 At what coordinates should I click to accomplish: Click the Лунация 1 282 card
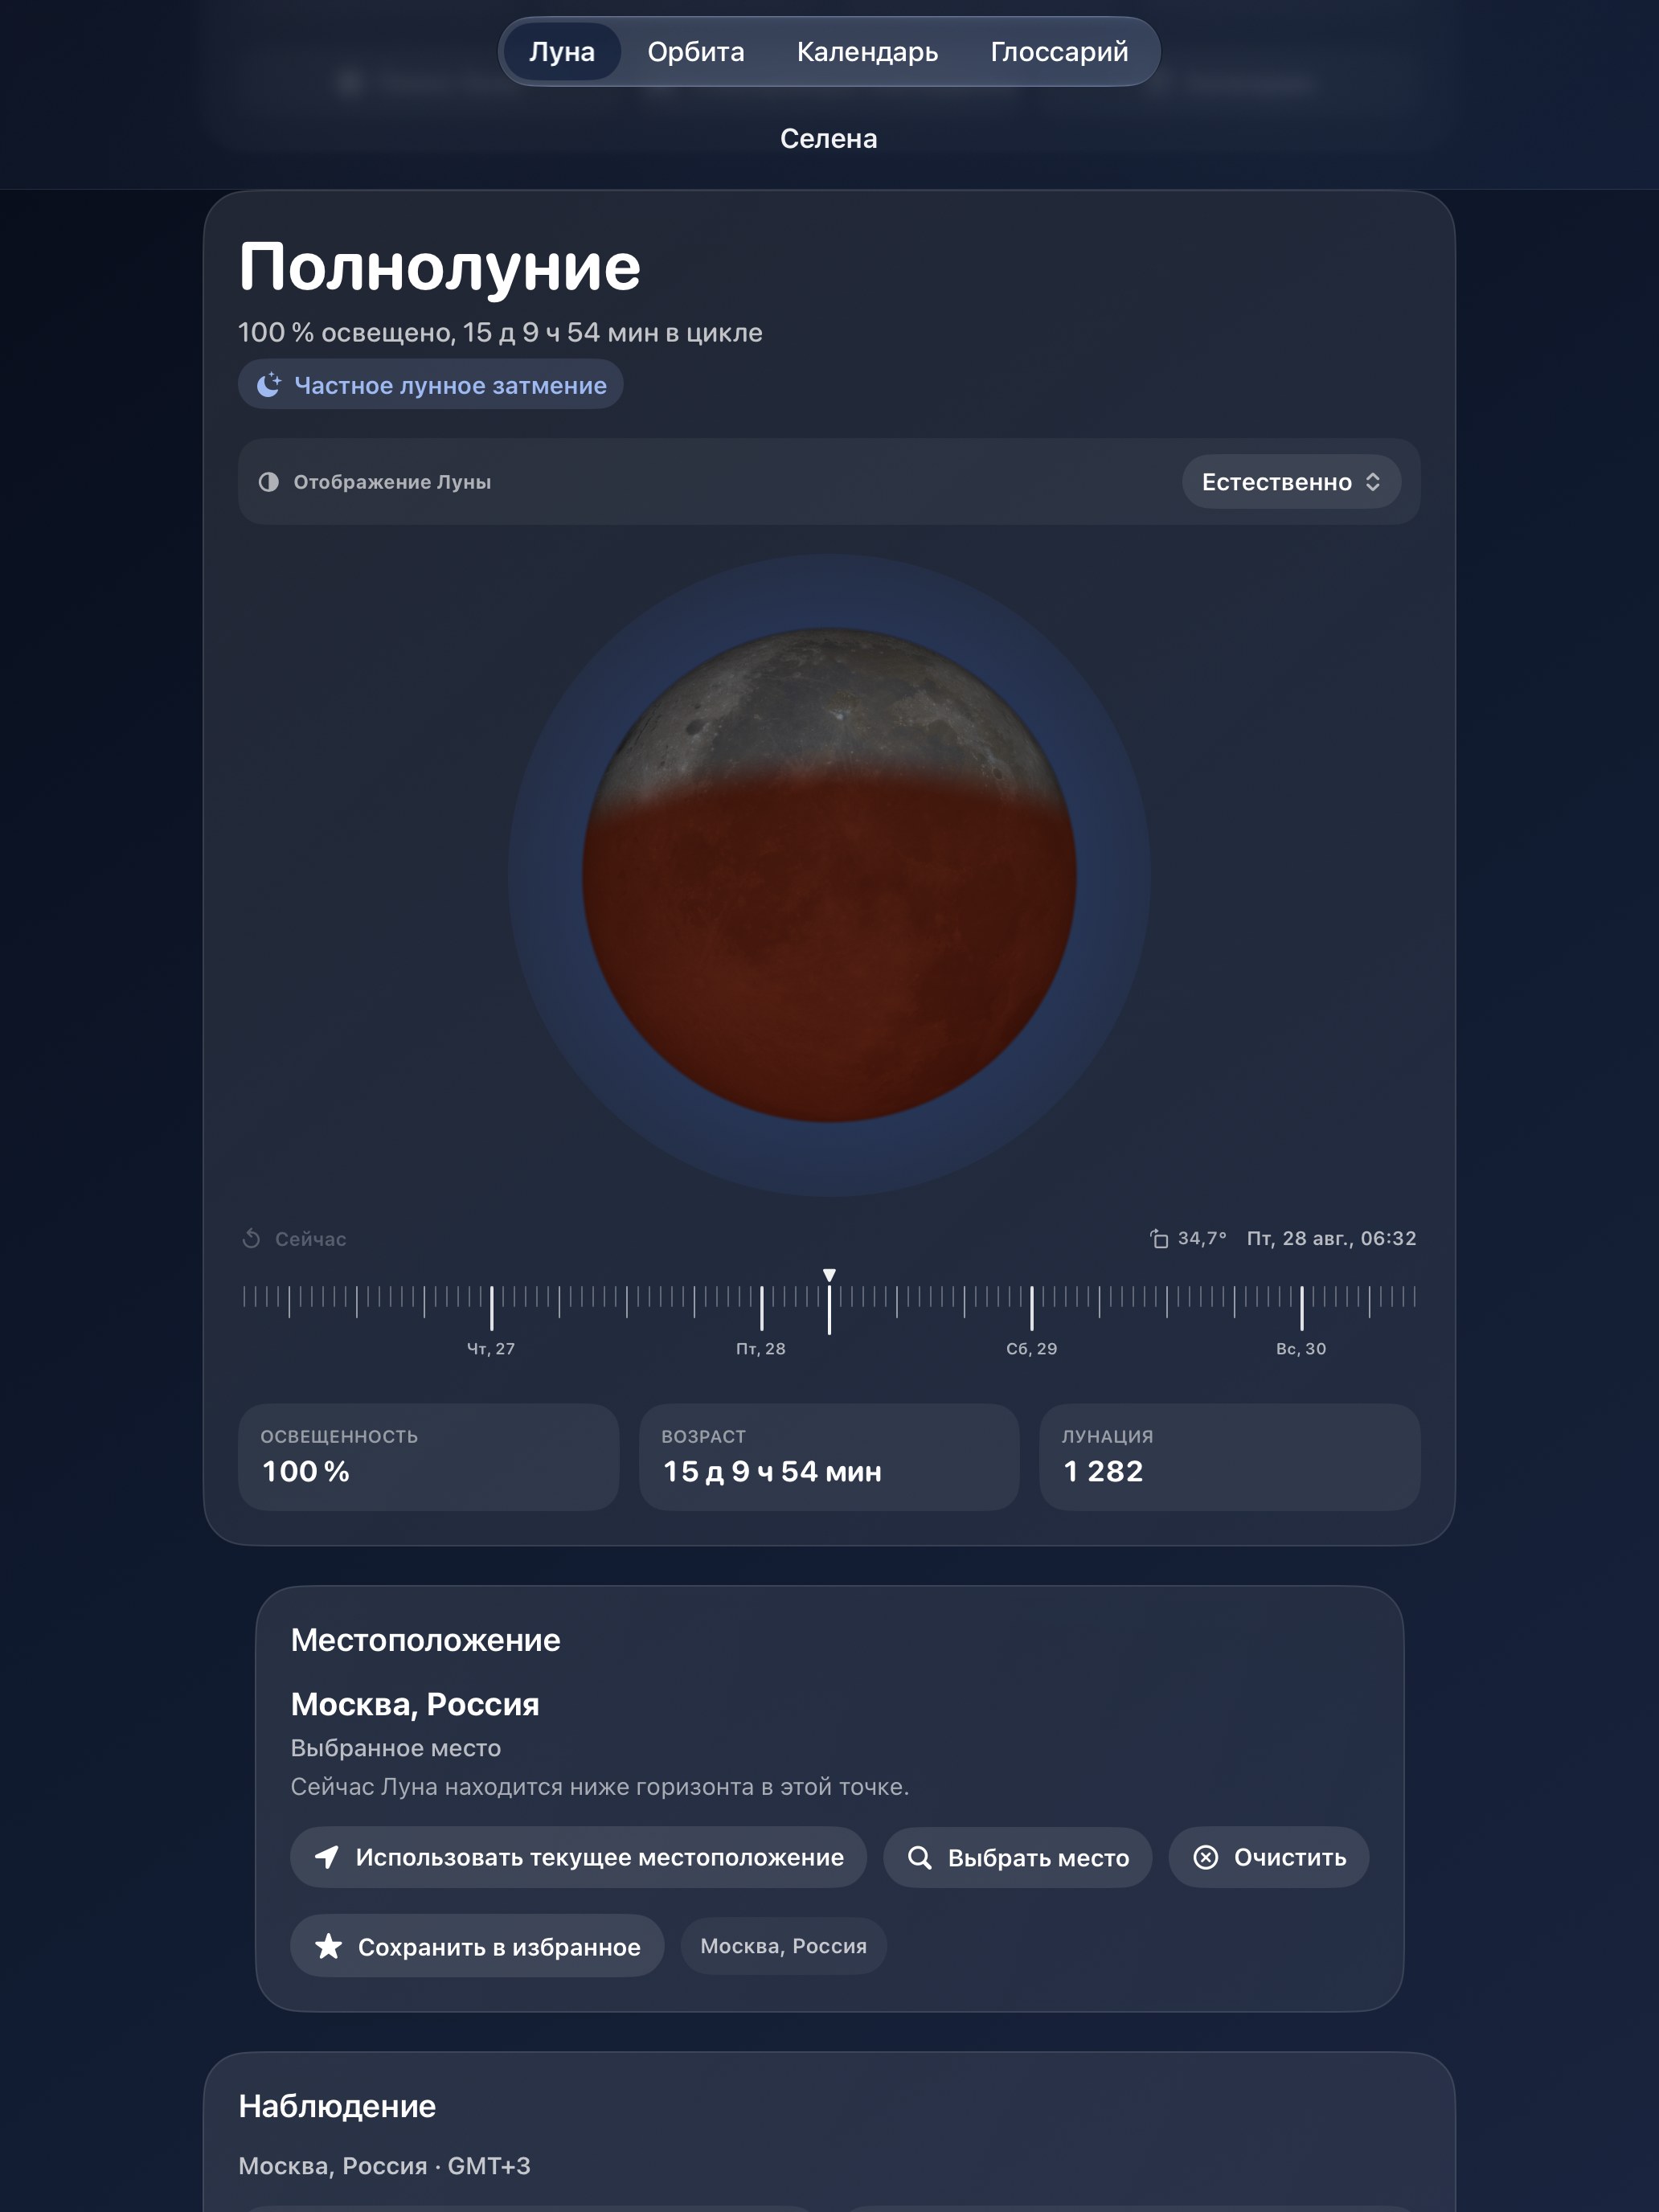tap(1229, 1457)
